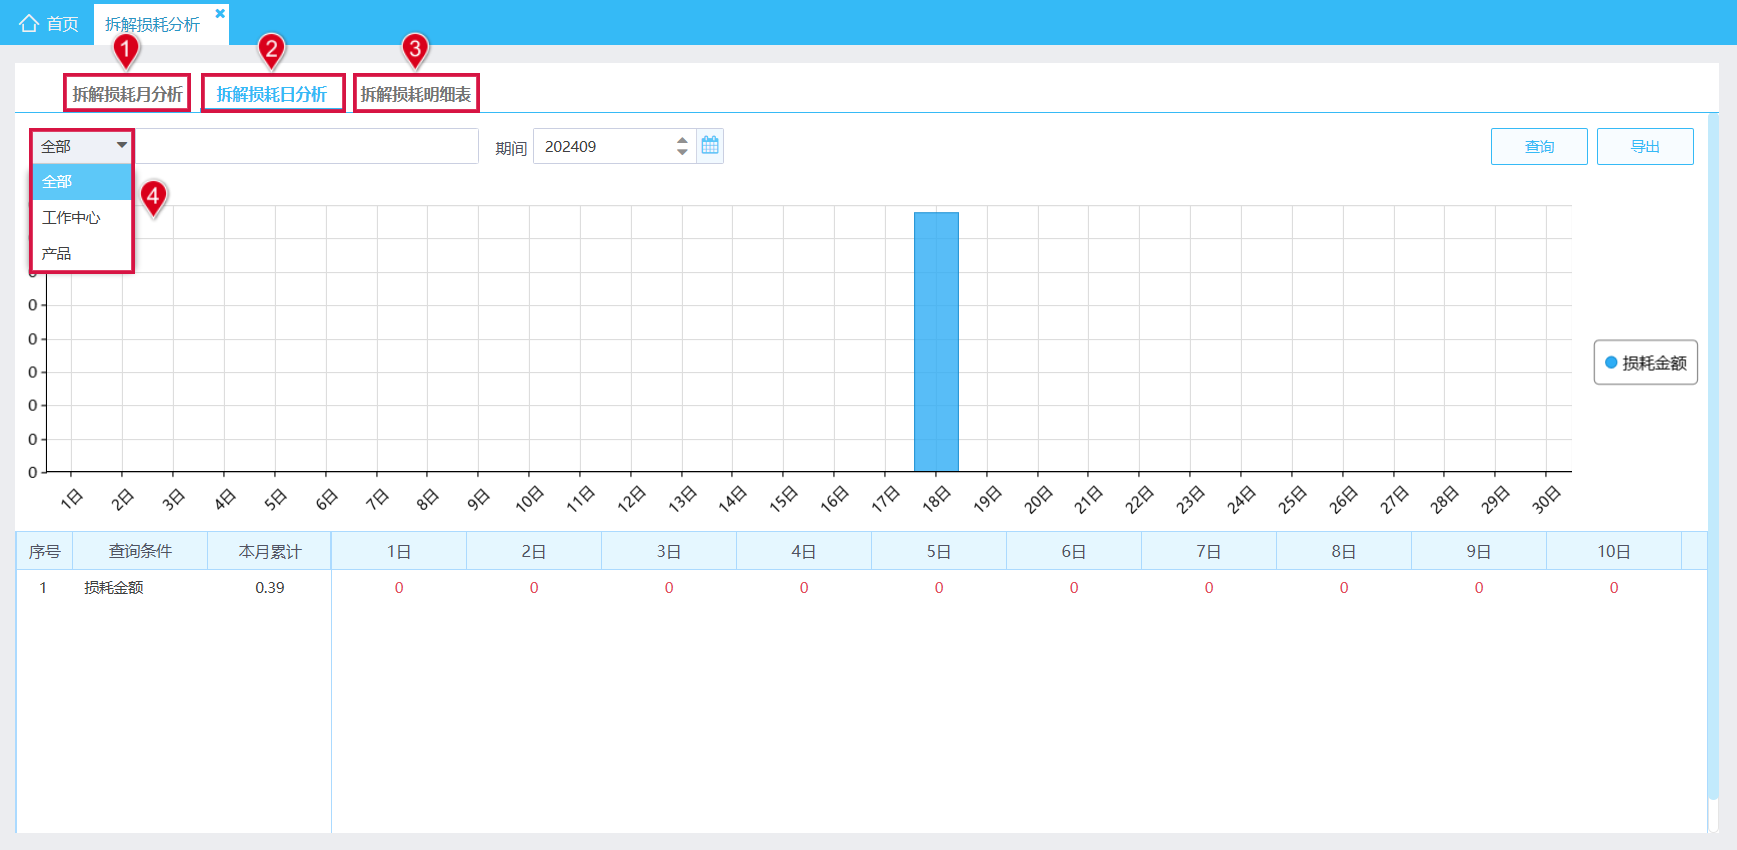Click the 1日 column header in the table
Screen dimensions: 1737x850
399,551
